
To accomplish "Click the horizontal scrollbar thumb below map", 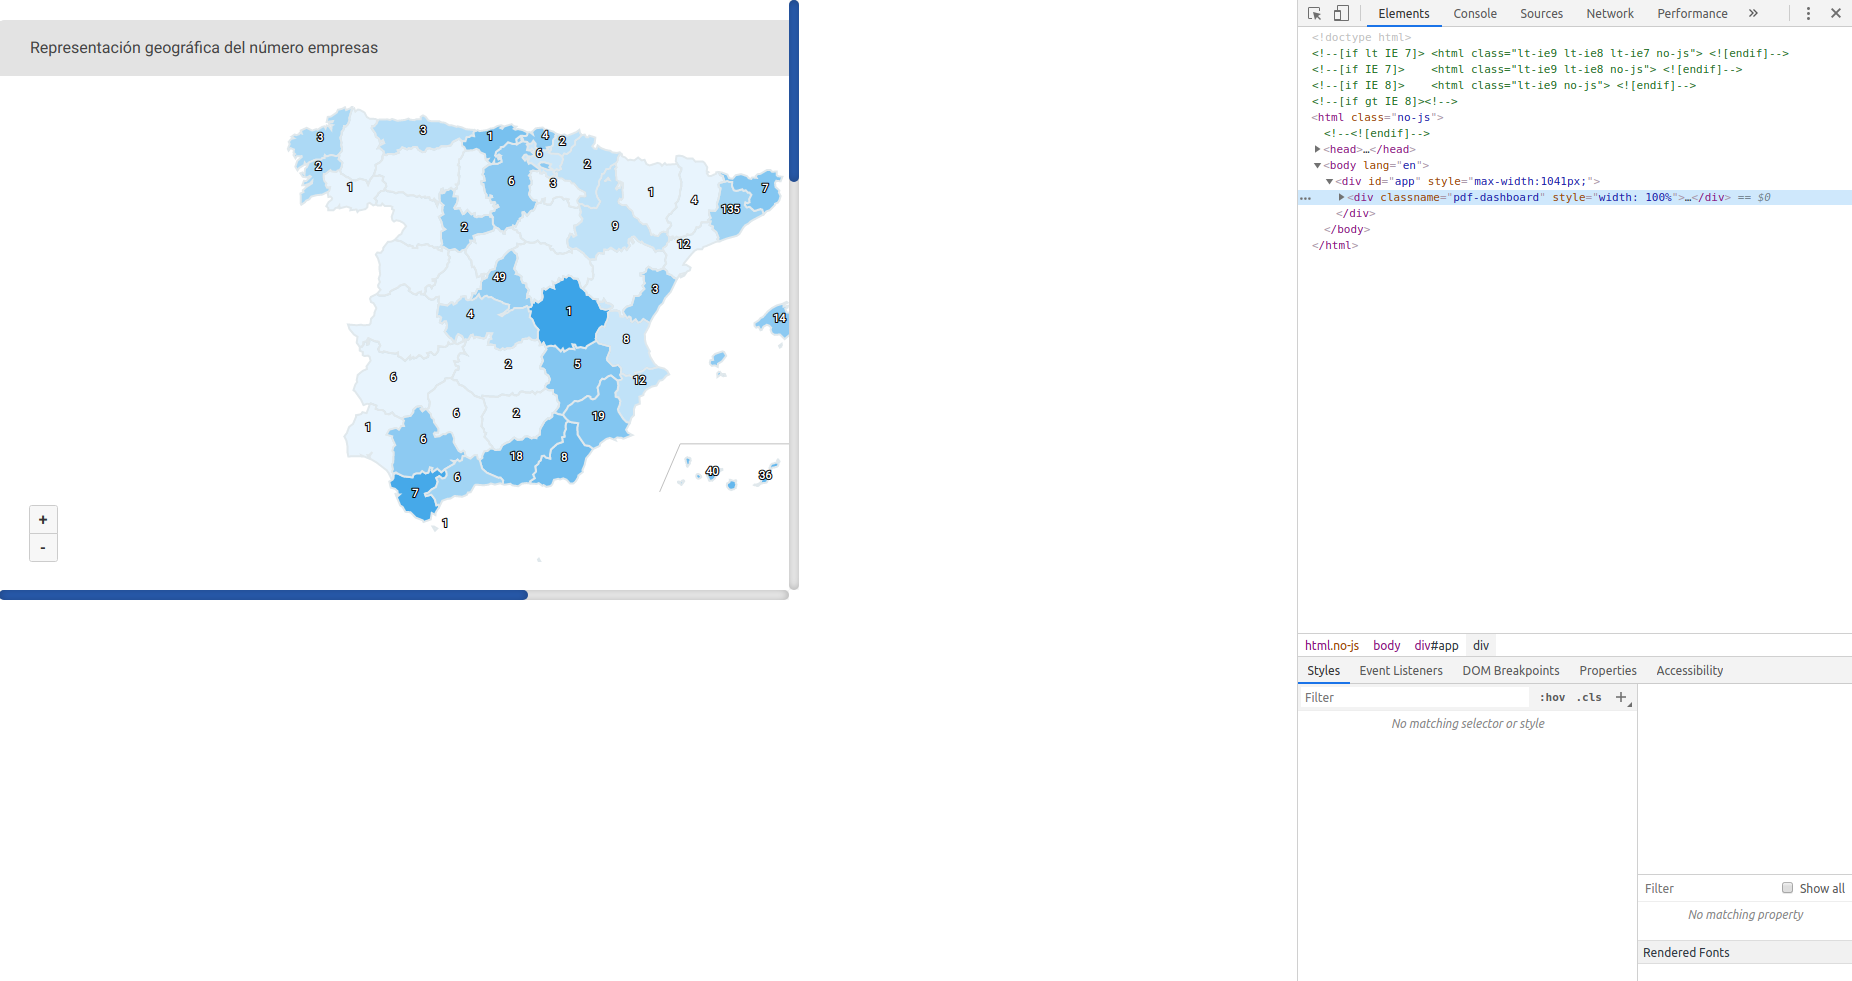I will pos(264,595).
